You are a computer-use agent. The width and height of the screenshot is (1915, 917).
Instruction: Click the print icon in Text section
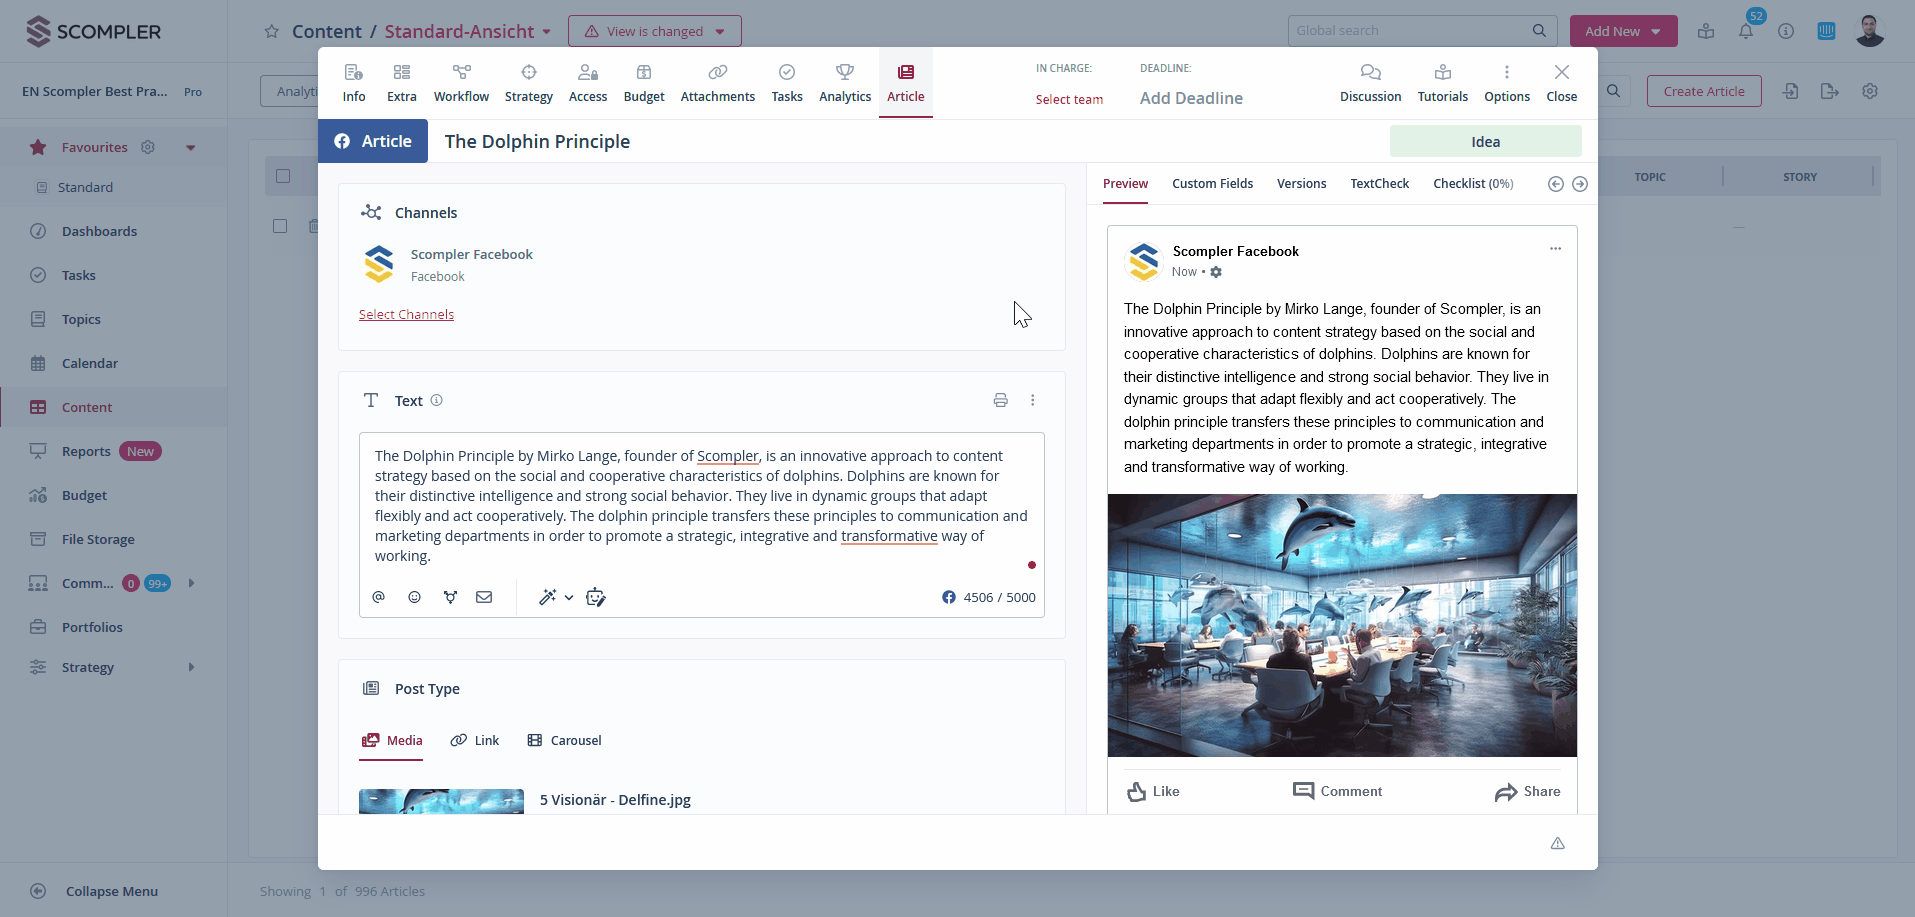(1000, 400)
